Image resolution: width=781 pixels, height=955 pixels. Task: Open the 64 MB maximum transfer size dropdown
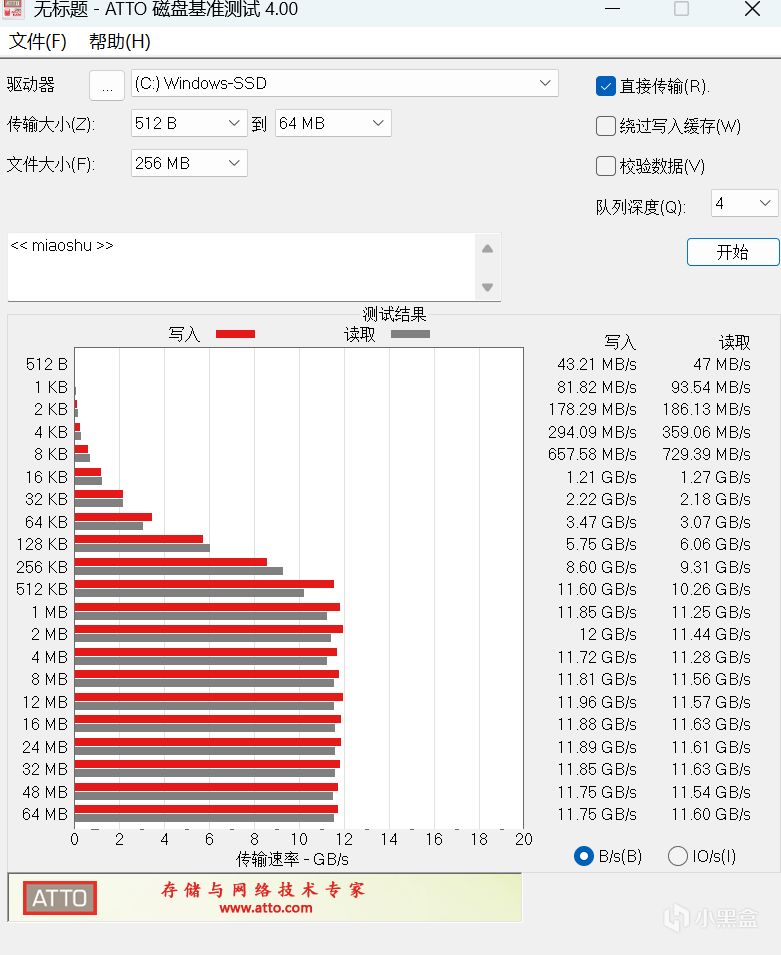333,124
